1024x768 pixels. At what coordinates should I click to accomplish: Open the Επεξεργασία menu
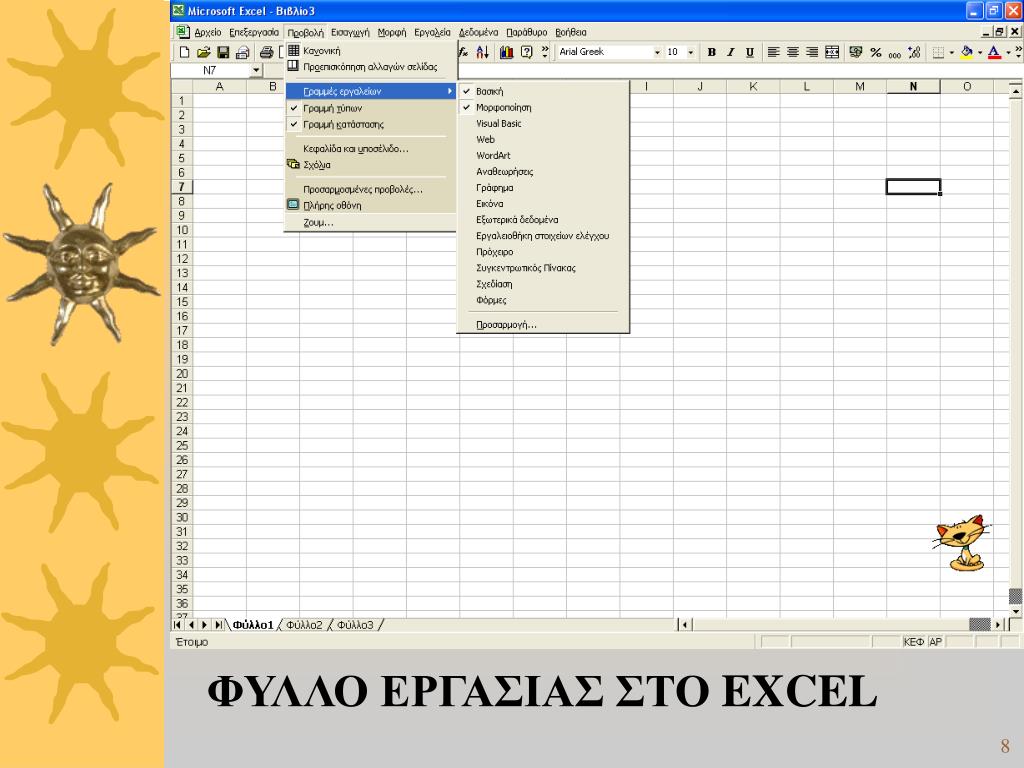pos(254,32)
